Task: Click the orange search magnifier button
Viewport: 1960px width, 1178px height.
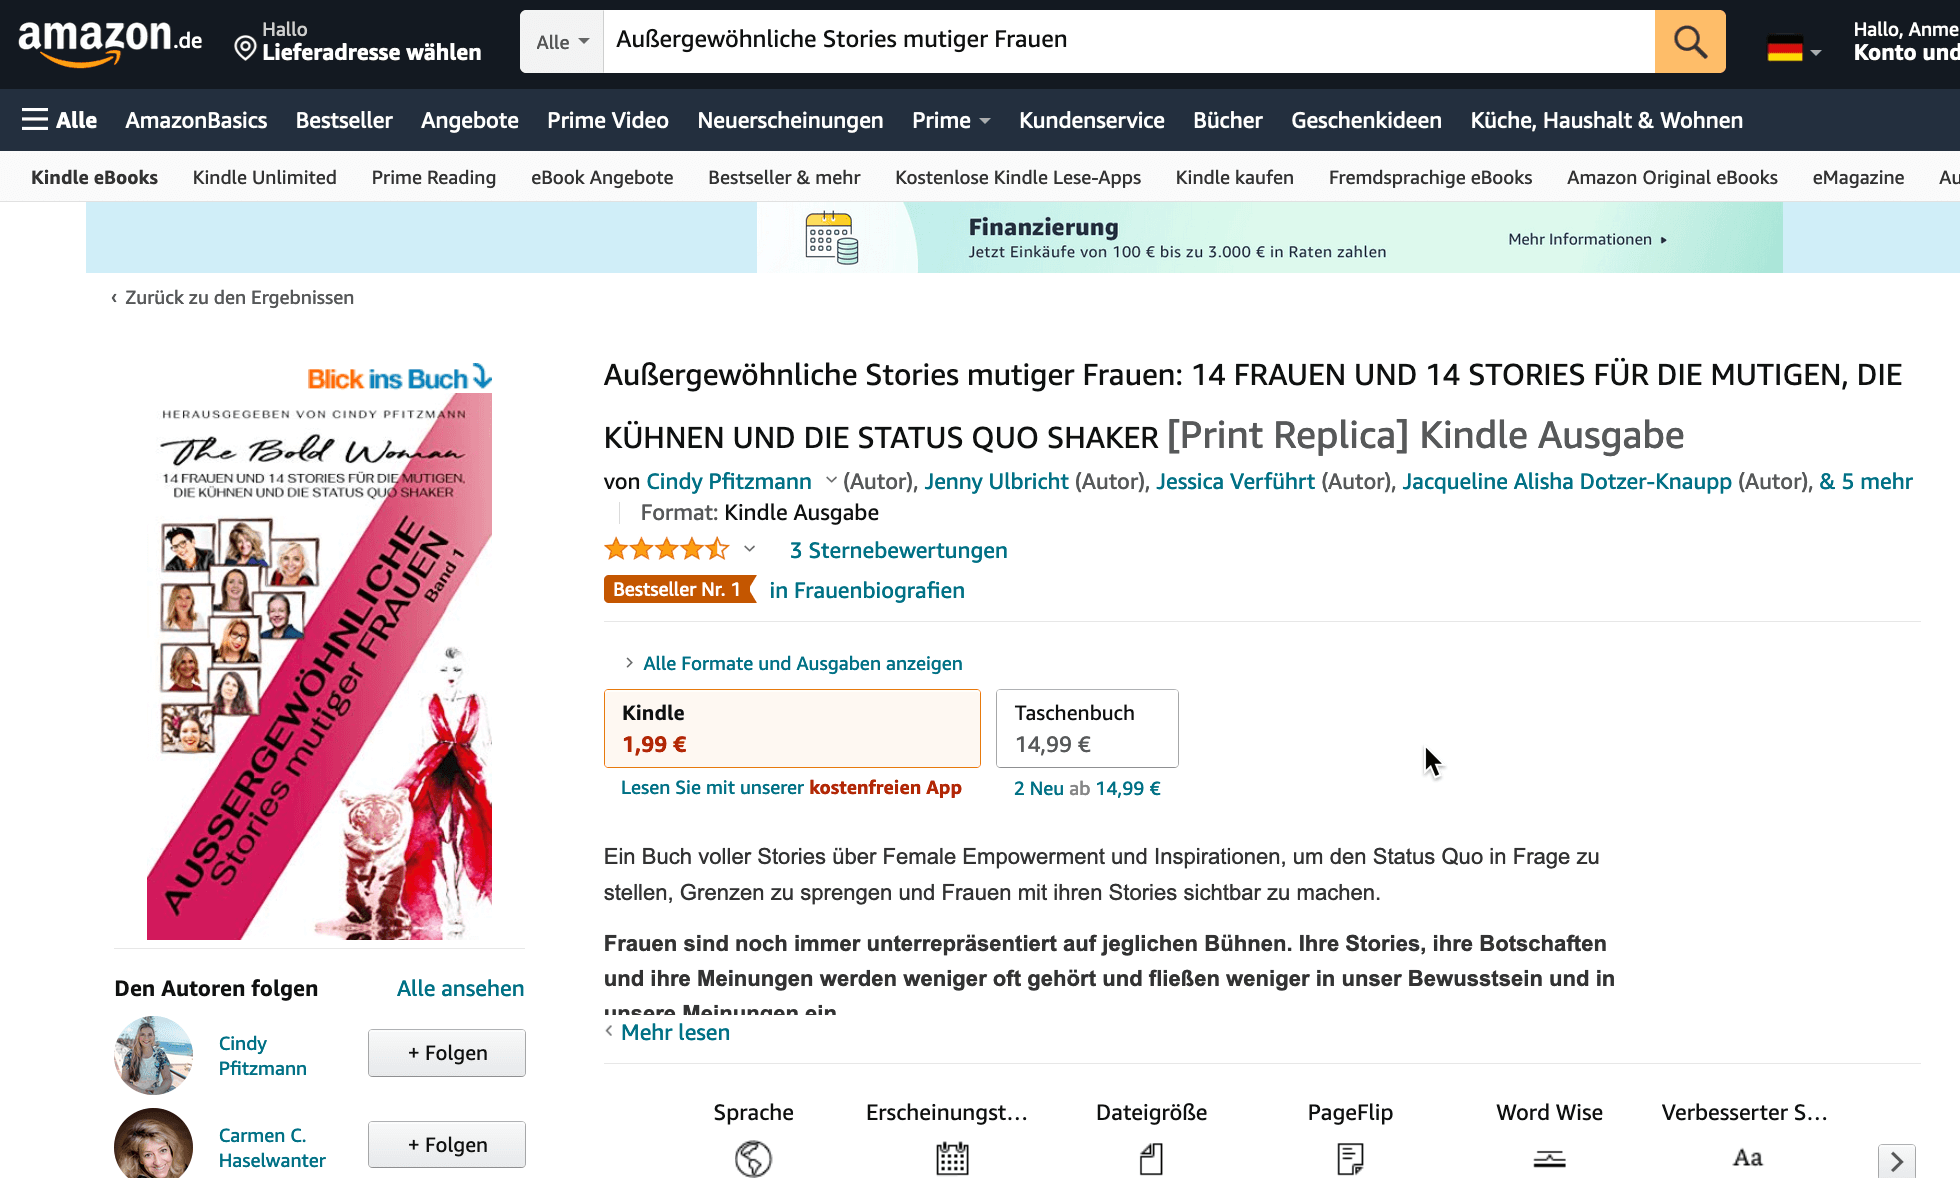Action: [x=1690, y=42]
